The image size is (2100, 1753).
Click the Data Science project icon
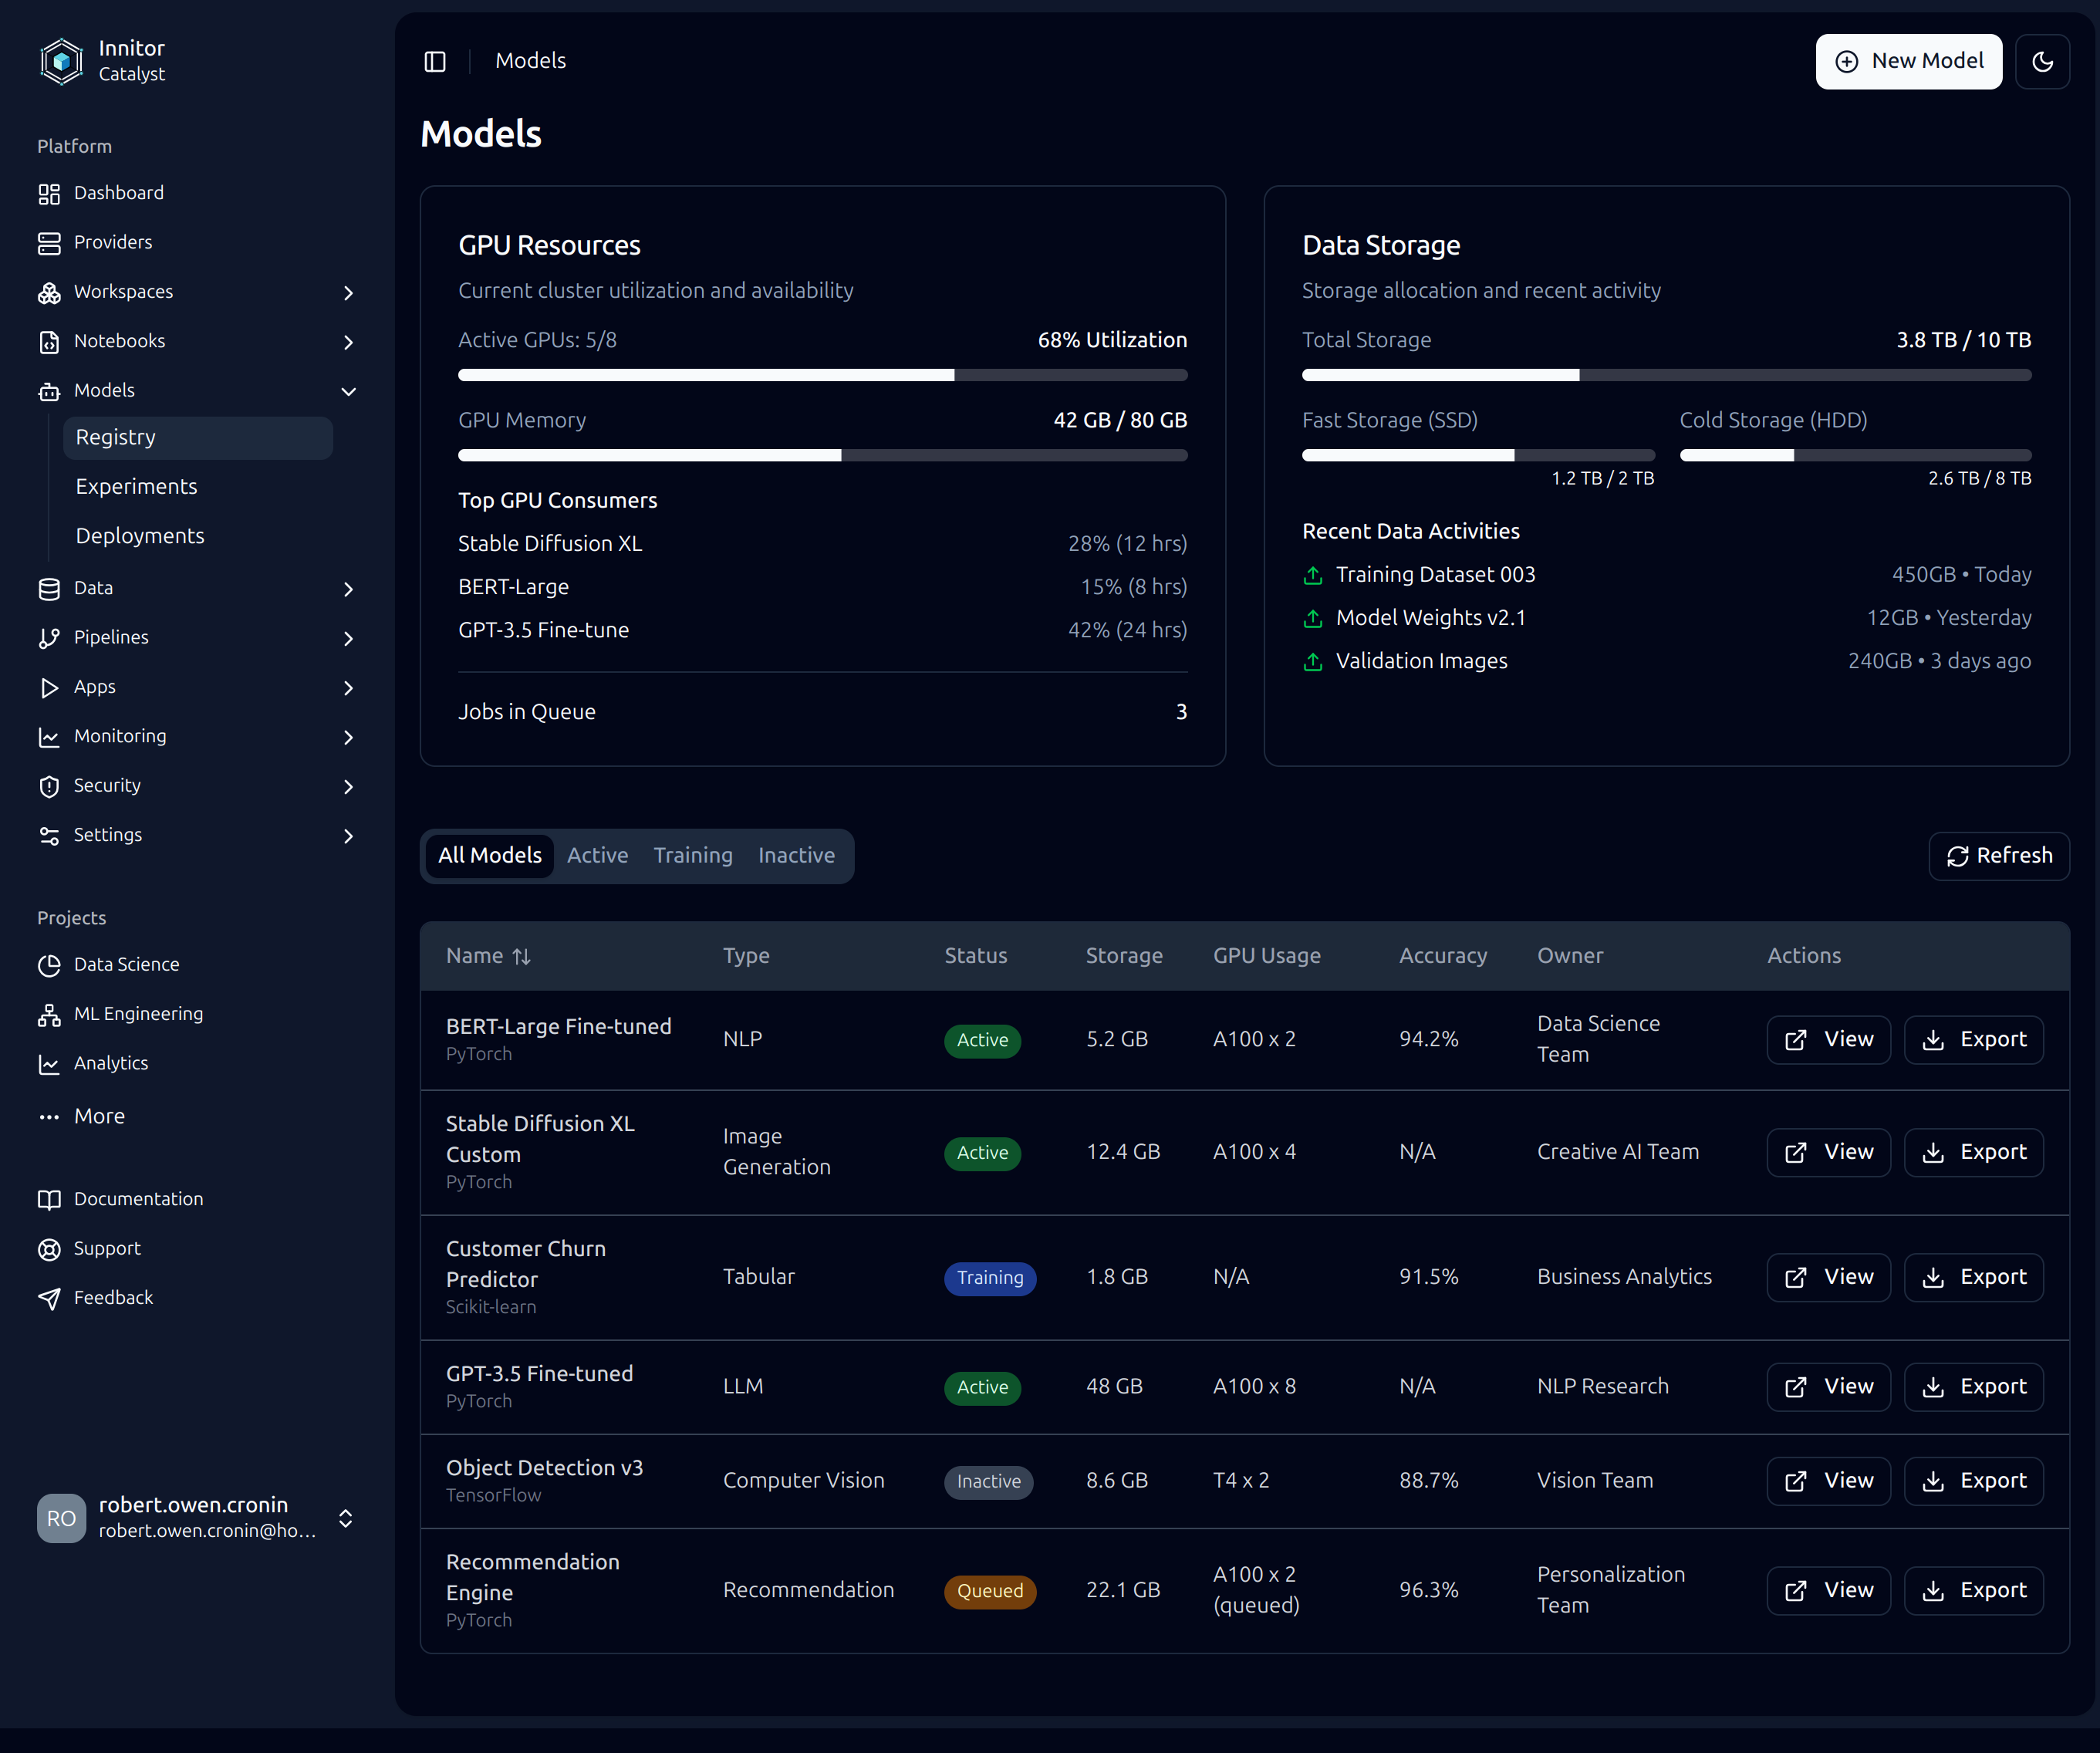point(49,965)
